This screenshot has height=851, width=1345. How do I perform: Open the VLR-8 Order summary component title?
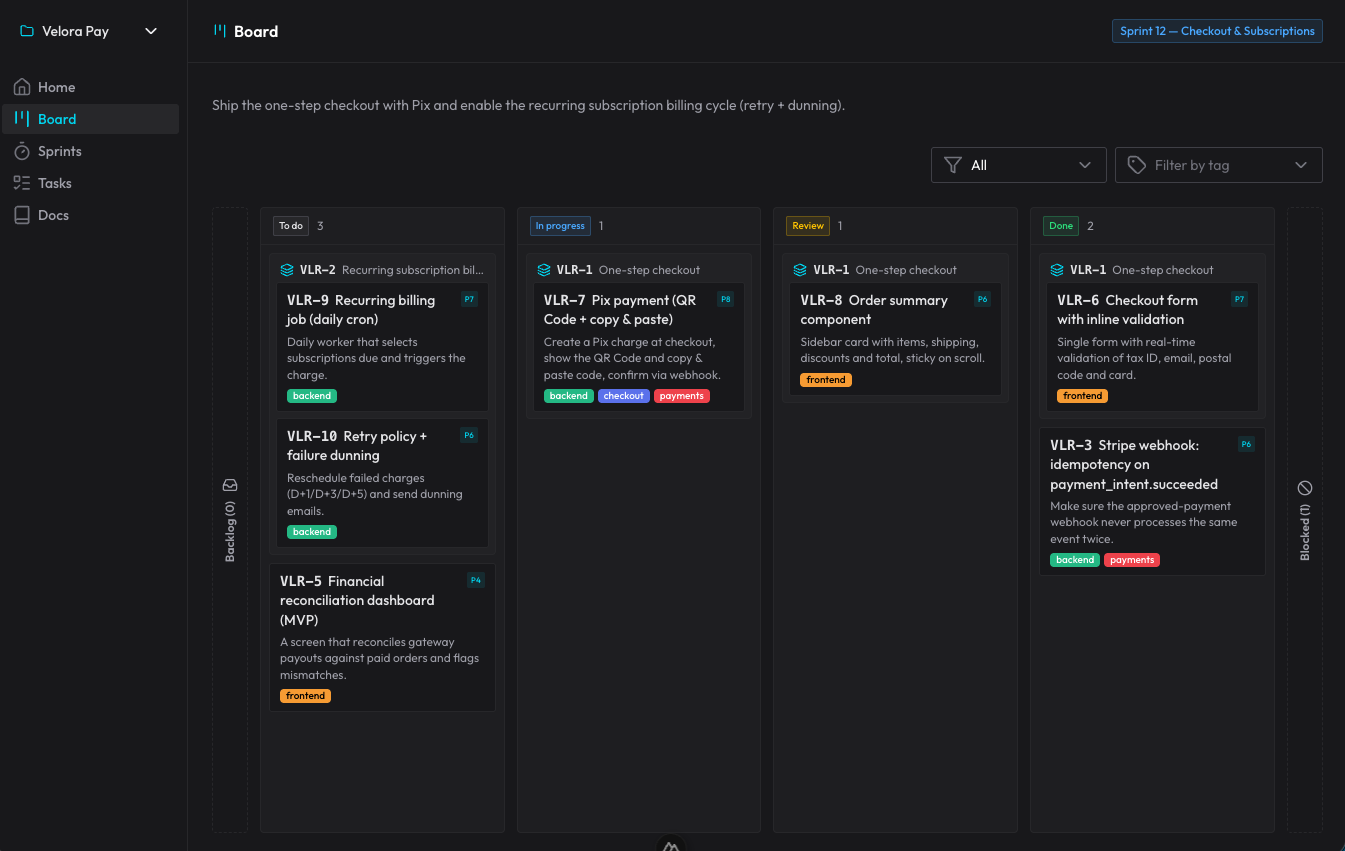point(874,309)
